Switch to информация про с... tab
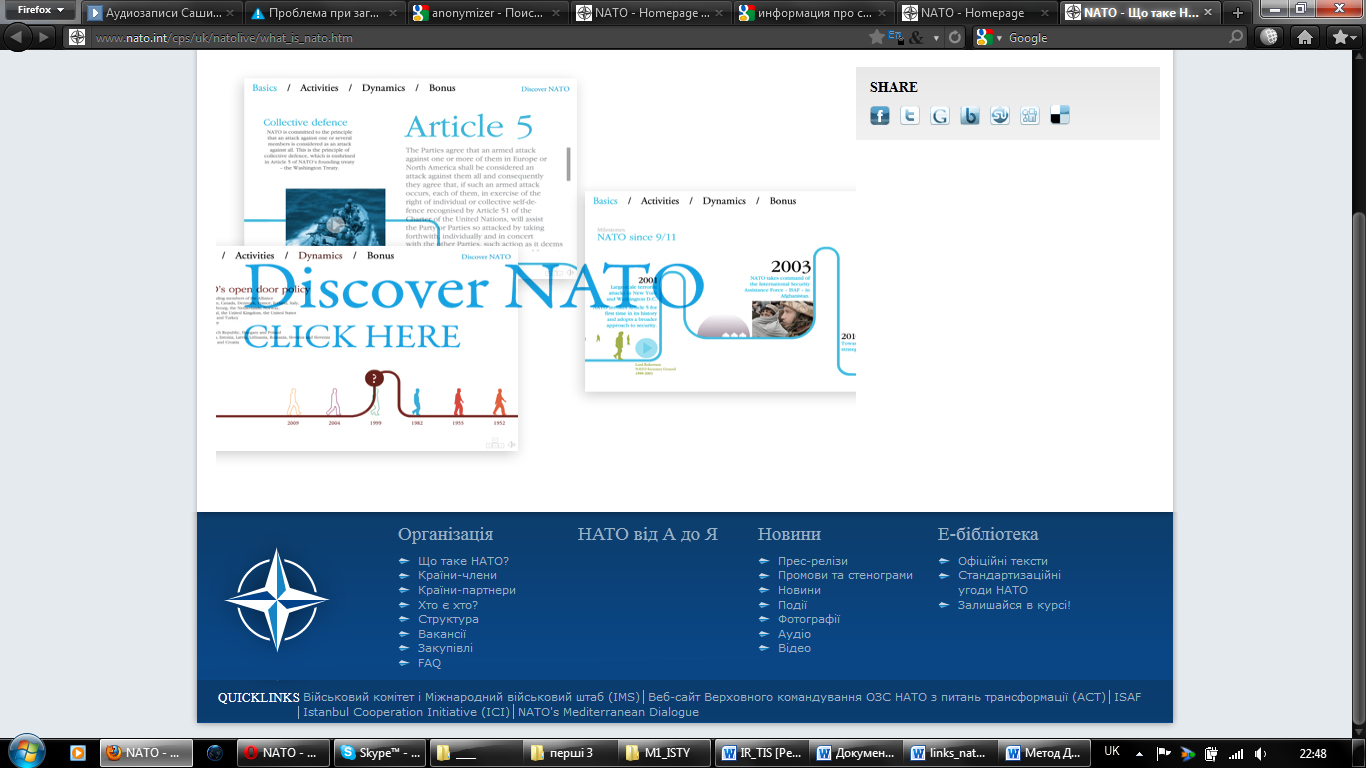 (813, 13)
